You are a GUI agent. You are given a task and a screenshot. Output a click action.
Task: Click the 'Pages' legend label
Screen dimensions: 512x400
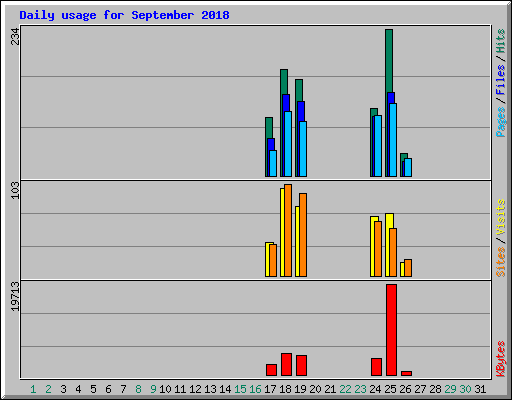point(501,122)
